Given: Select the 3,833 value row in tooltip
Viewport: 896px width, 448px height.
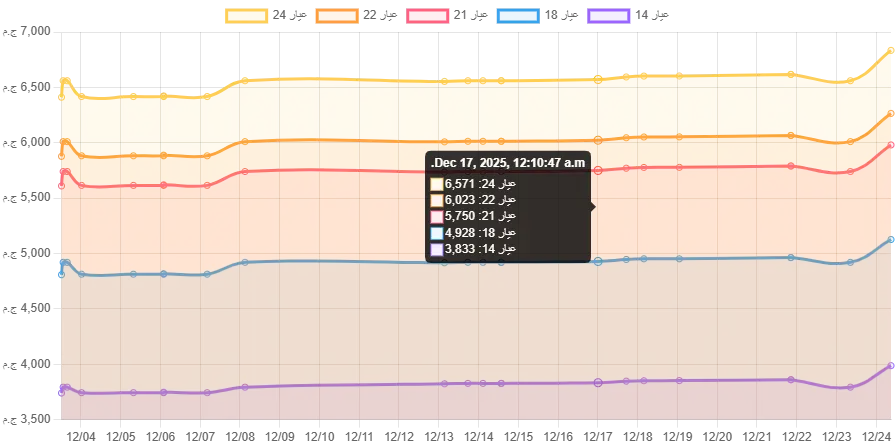Looking at the screenshot, I should click(474, 248).
